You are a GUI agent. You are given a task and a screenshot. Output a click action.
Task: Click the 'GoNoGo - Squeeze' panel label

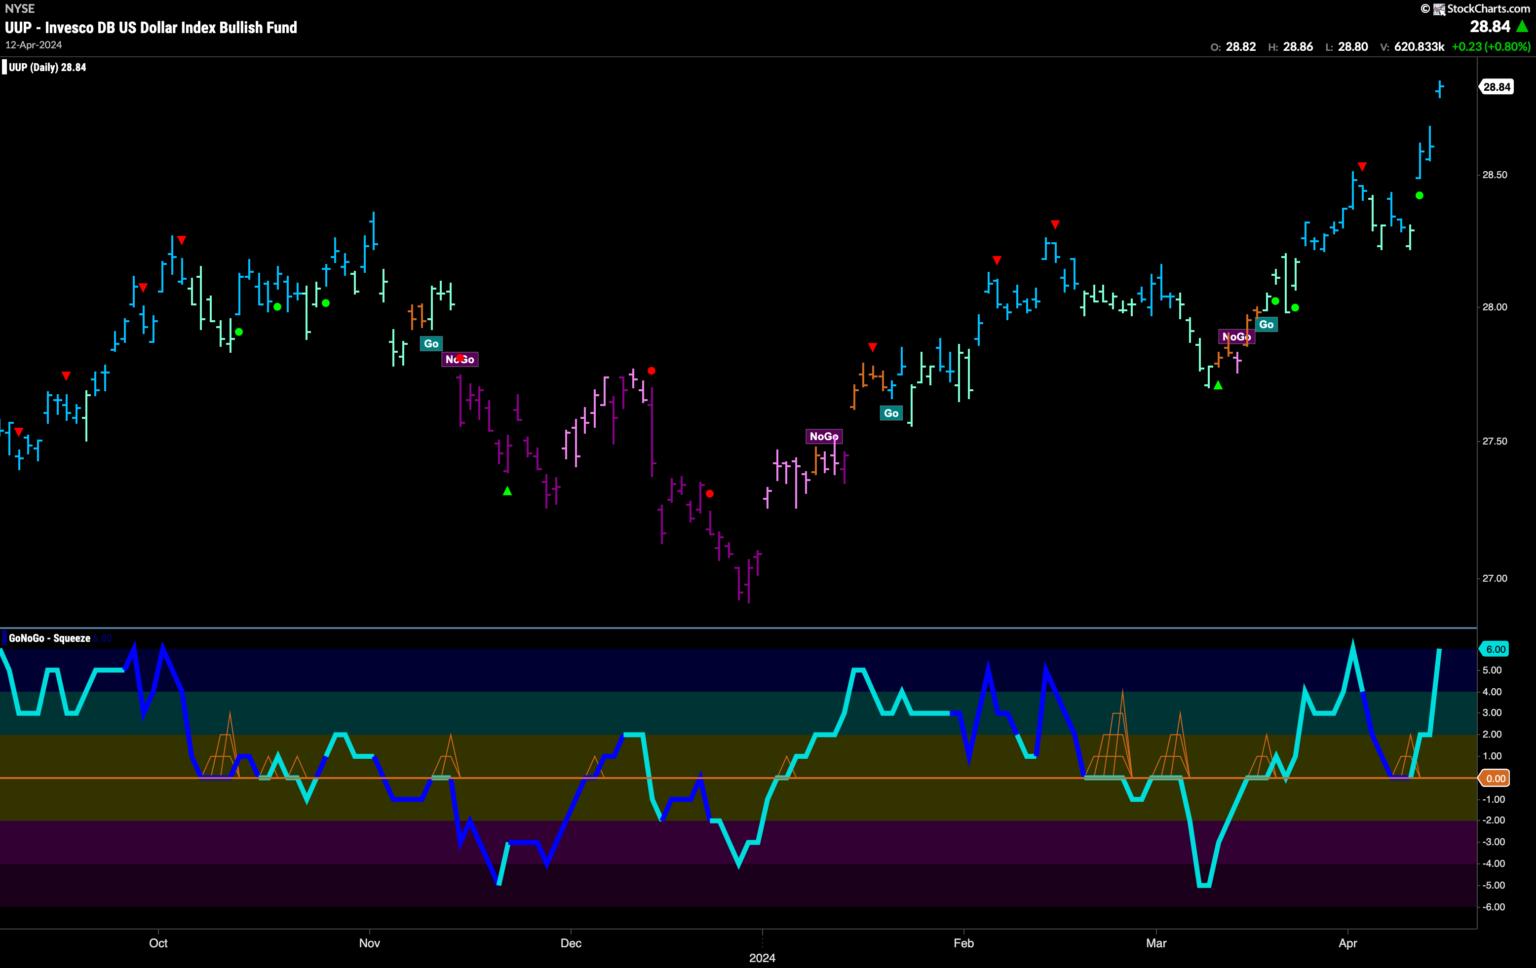[50, 638]
